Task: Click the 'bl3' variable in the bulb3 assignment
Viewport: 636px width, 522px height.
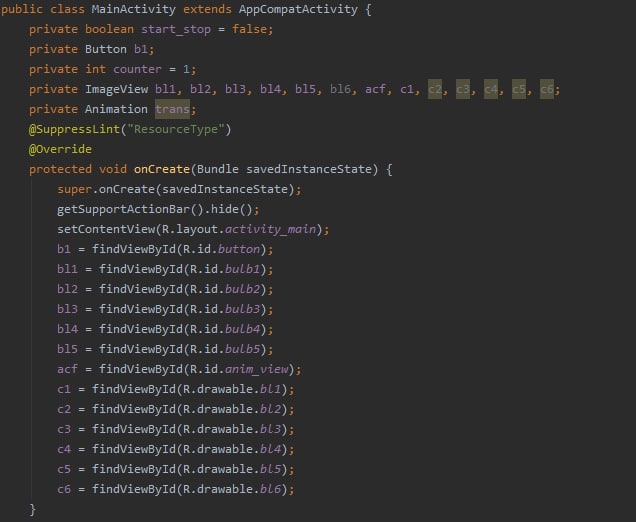Action: (x=67, y=309)
